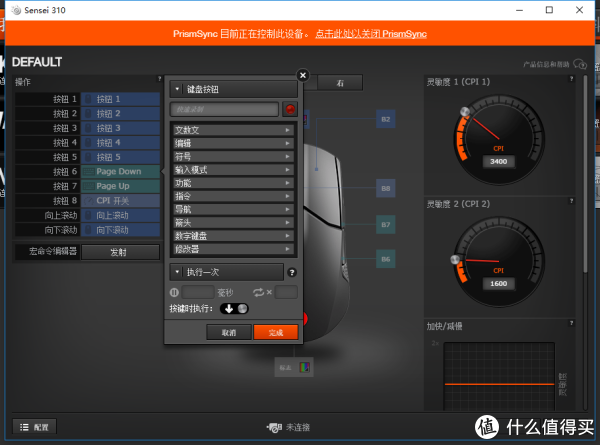Click the CPI 2 value 1600 box
This screenshot has width=600, height=445.
click(499, 284)
